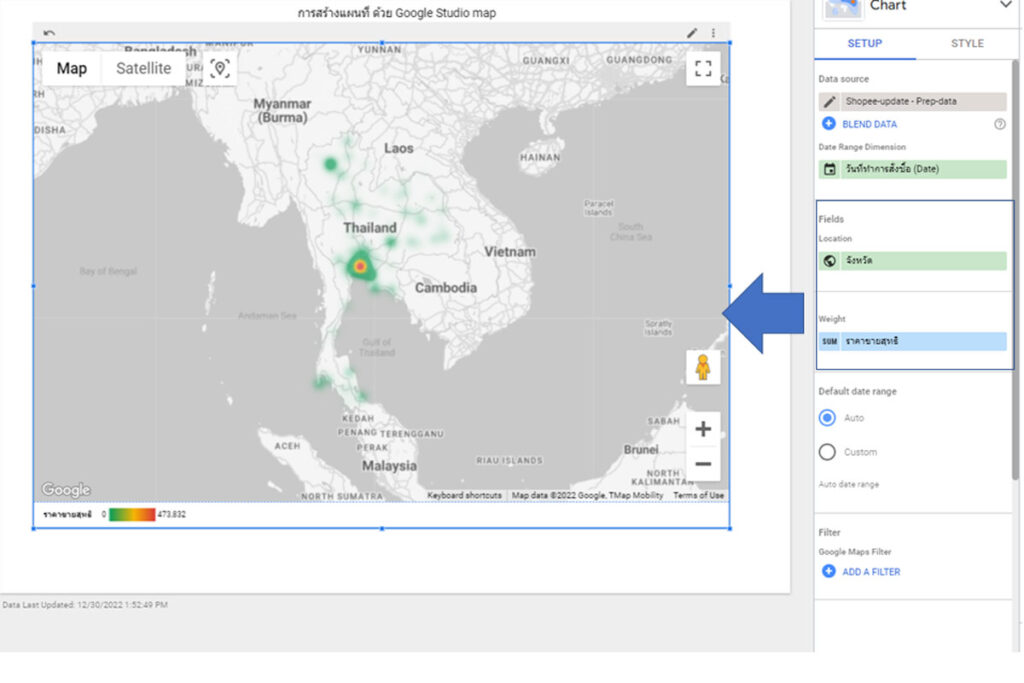Expand the Chart type dropdown chevron
Image resolution: width=1024 pixels, height=683 pixels.
(x=1006, y=5)
